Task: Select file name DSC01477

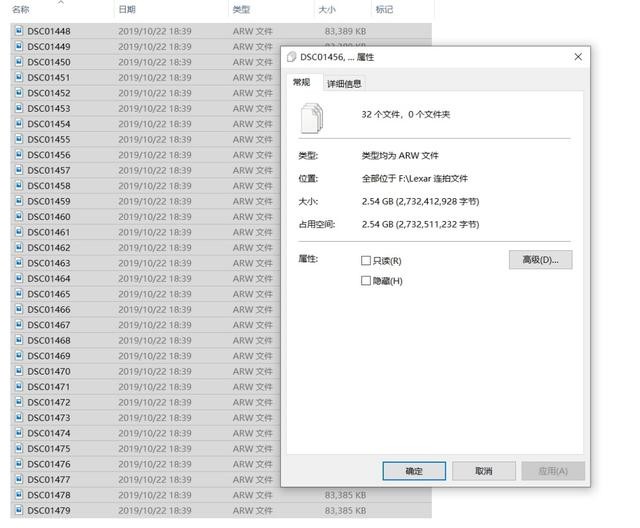Action: 49,479
